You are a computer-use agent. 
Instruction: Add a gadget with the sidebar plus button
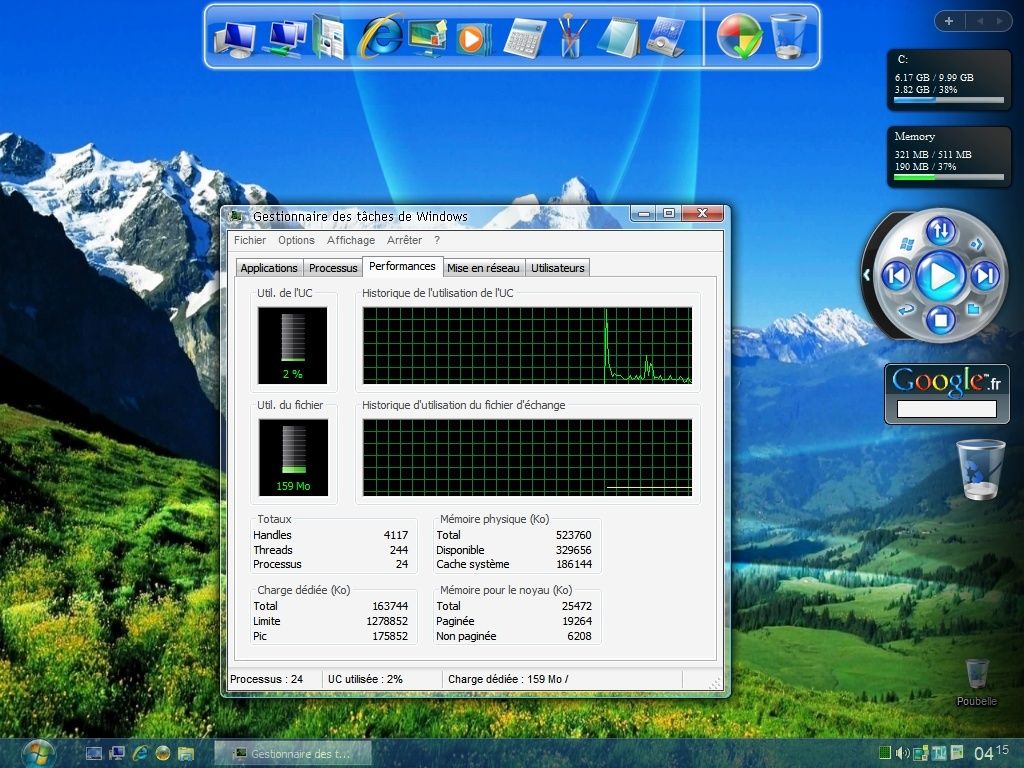click(949, 21)
